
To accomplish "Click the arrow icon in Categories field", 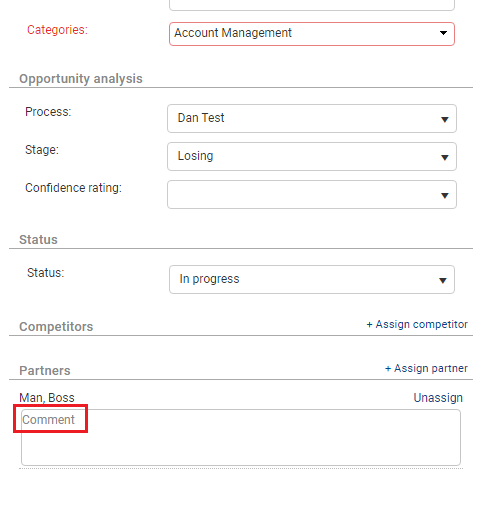I will (x=443, y=33).
